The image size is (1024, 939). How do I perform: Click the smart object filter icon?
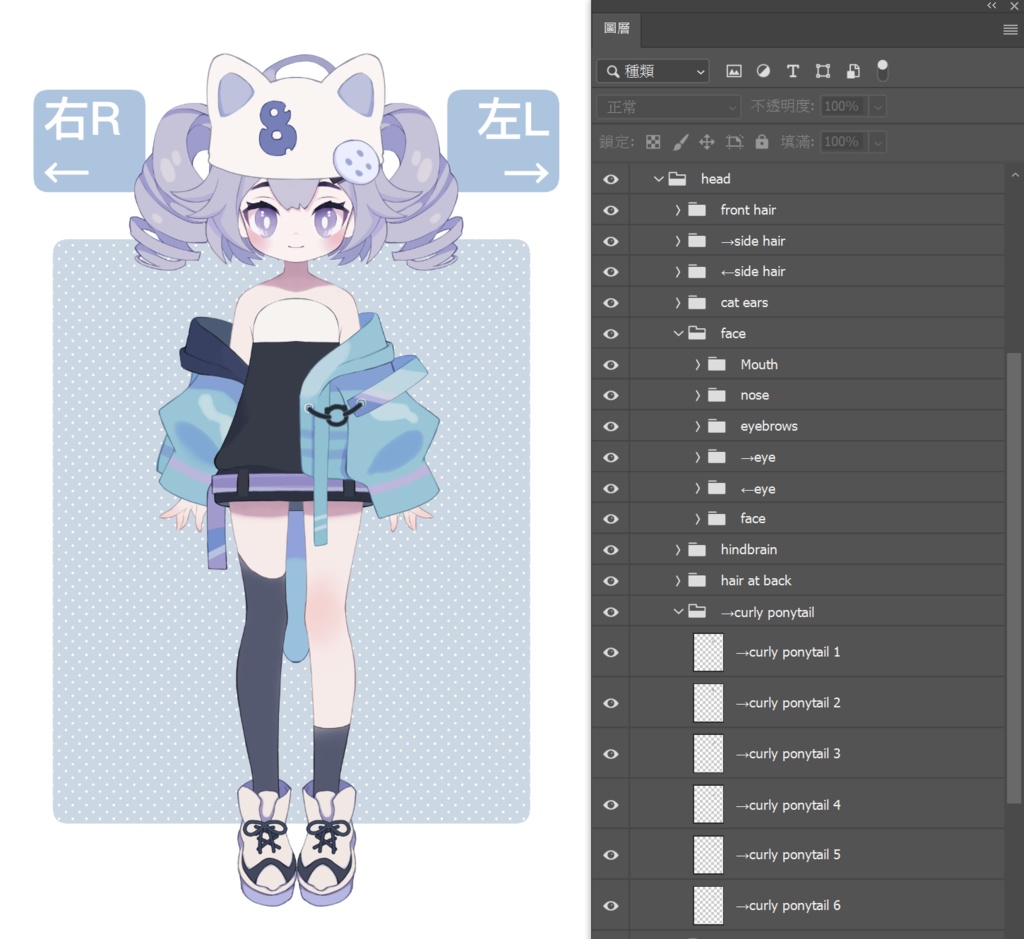(x=852, y=71)
